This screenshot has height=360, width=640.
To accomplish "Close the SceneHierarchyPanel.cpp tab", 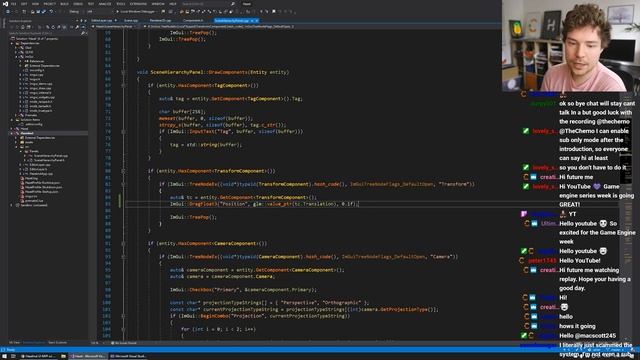I will coord(257,20).
